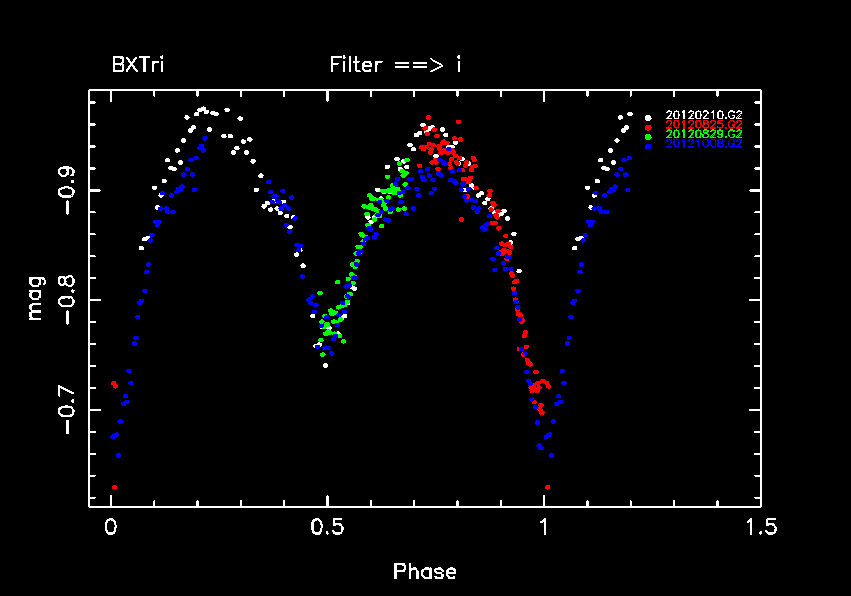Click the green data cluster near phase 0.65
Screen dimensions: 851x596
392,190
